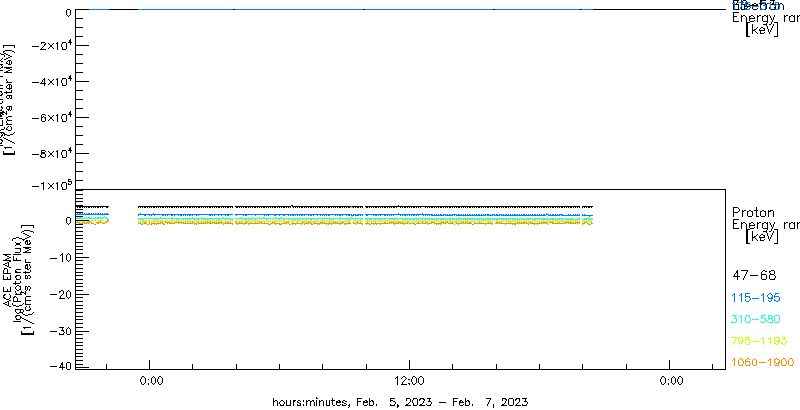Click the -40 tick at the proton plot bottom
Screen dimensions: 800x410
click(x=60, y=366)
